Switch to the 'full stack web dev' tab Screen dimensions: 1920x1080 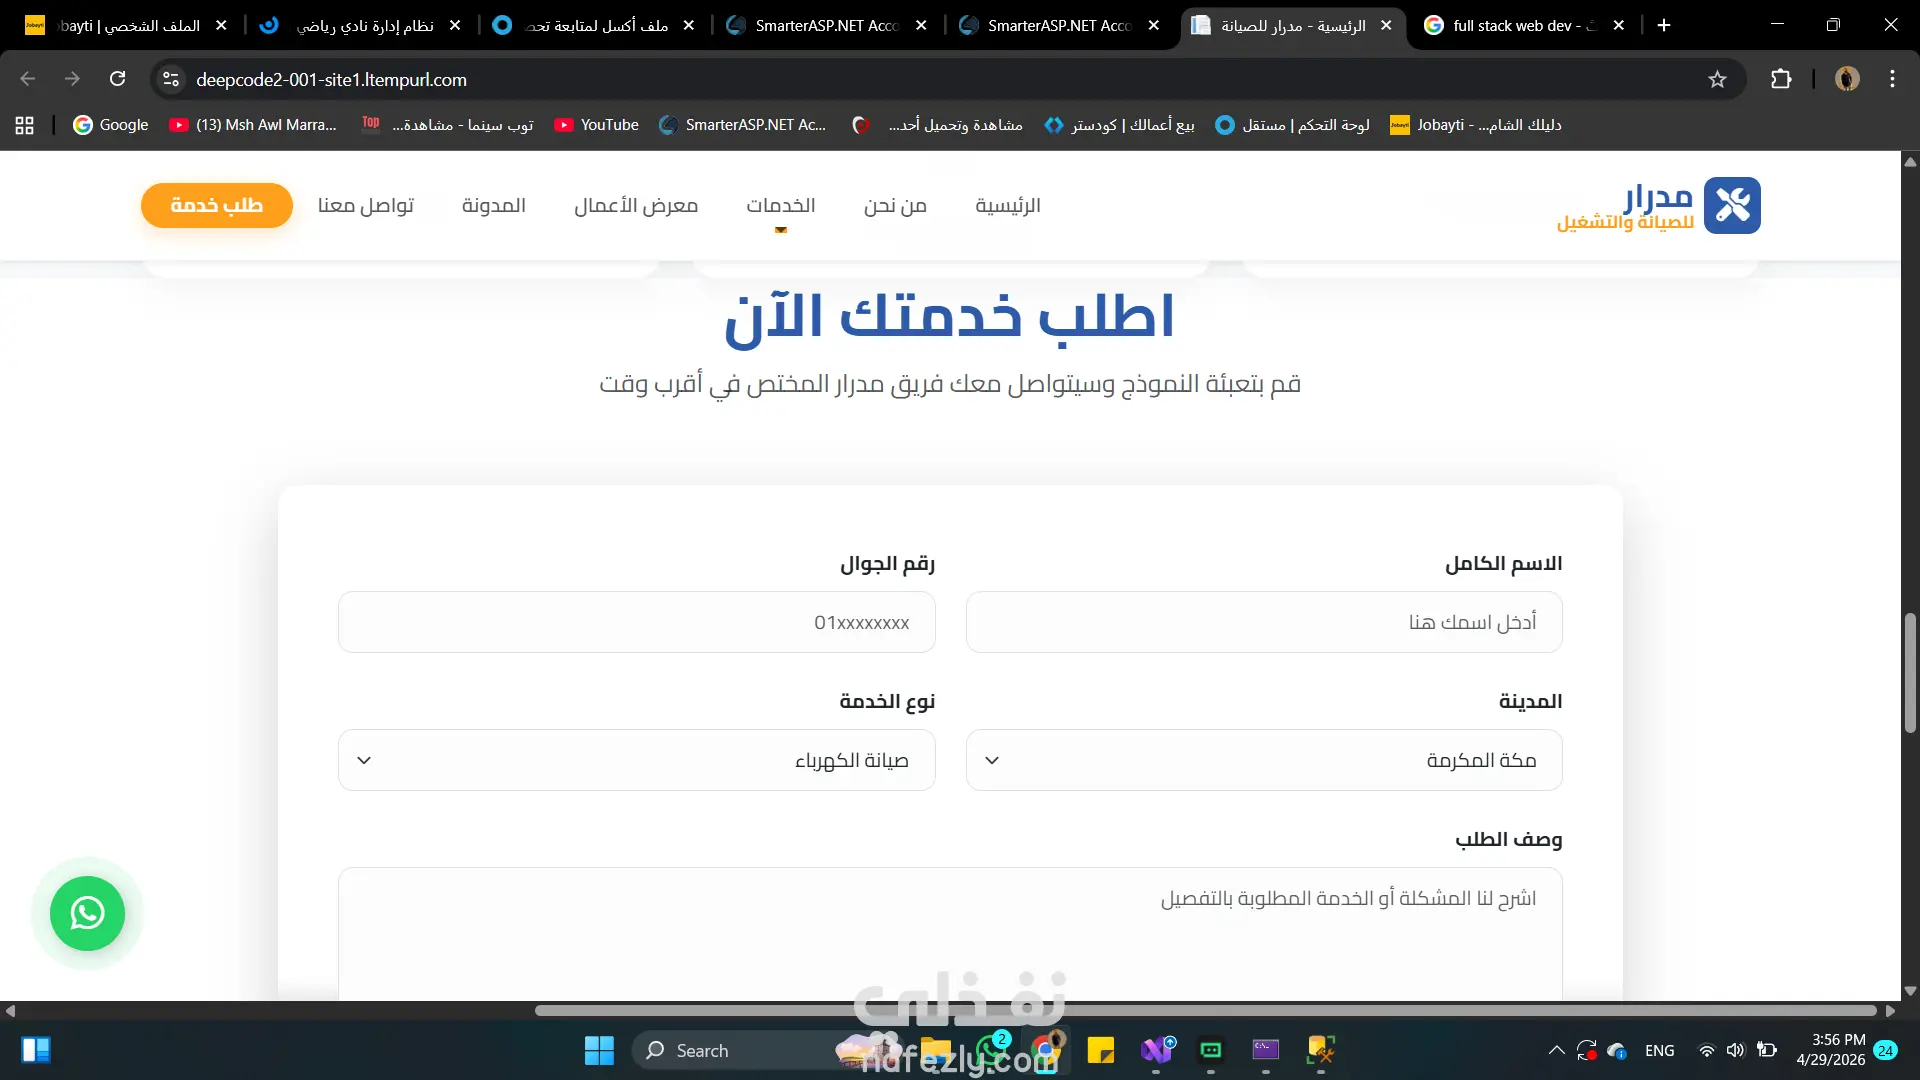(1524, 25)
